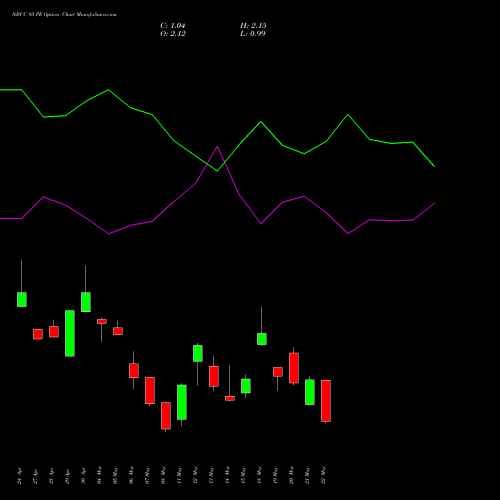Click the green candlestick for 15 May
The width and height of the screenshot is (500, 500).
[x=246, y=386]
